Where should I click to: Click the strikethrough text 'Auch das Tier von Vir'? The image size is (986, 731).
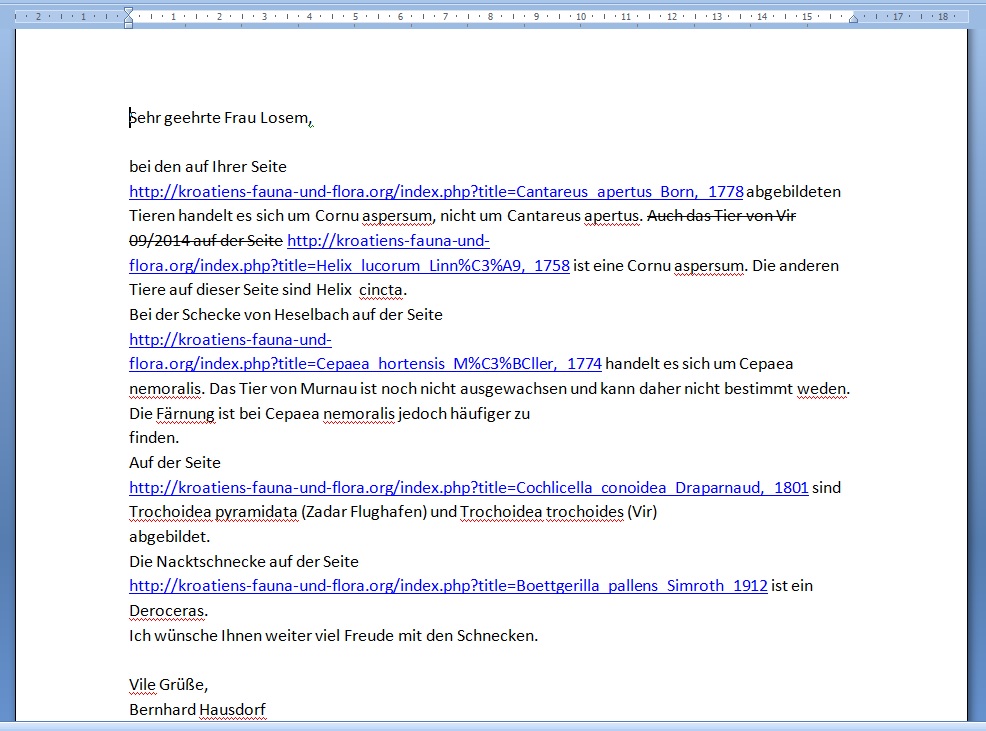pos(721,216)
